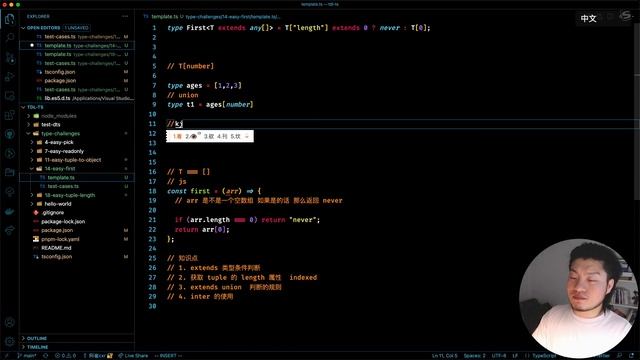
Task: Click line number 16 in the gutter
Action: coord(152,172)
